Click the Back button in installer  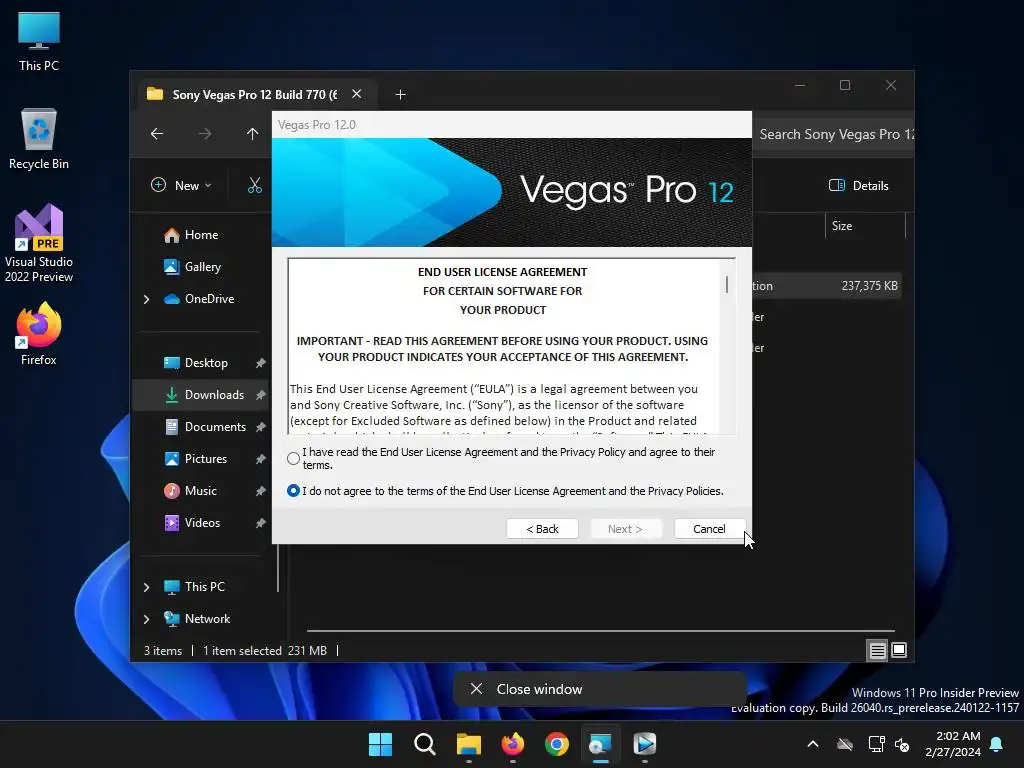tap(542, 529)
